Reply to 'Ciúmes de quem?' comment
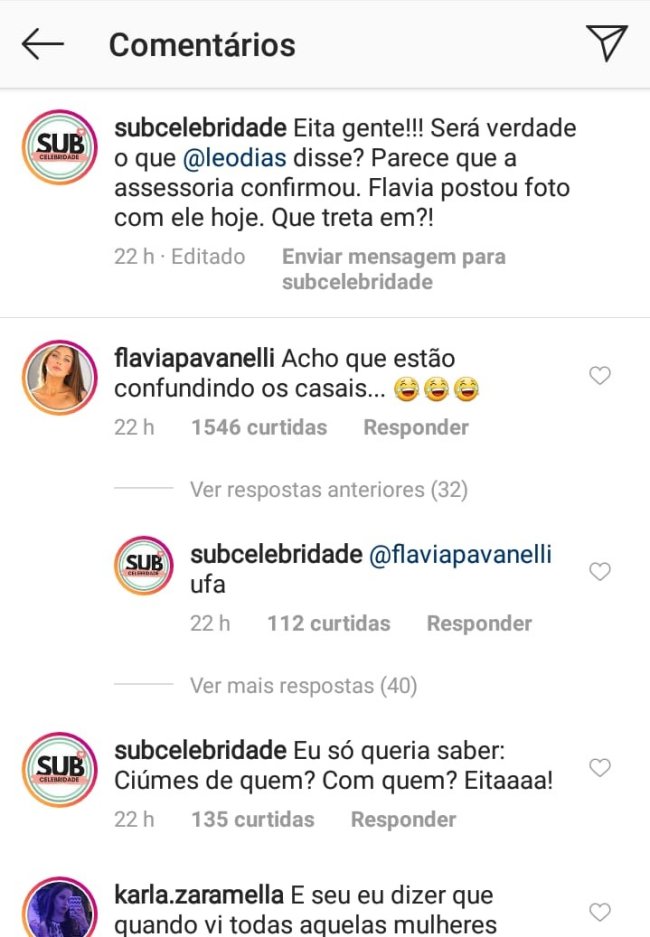The width and height of the screenshot is (650, 937). pos(403,819)
